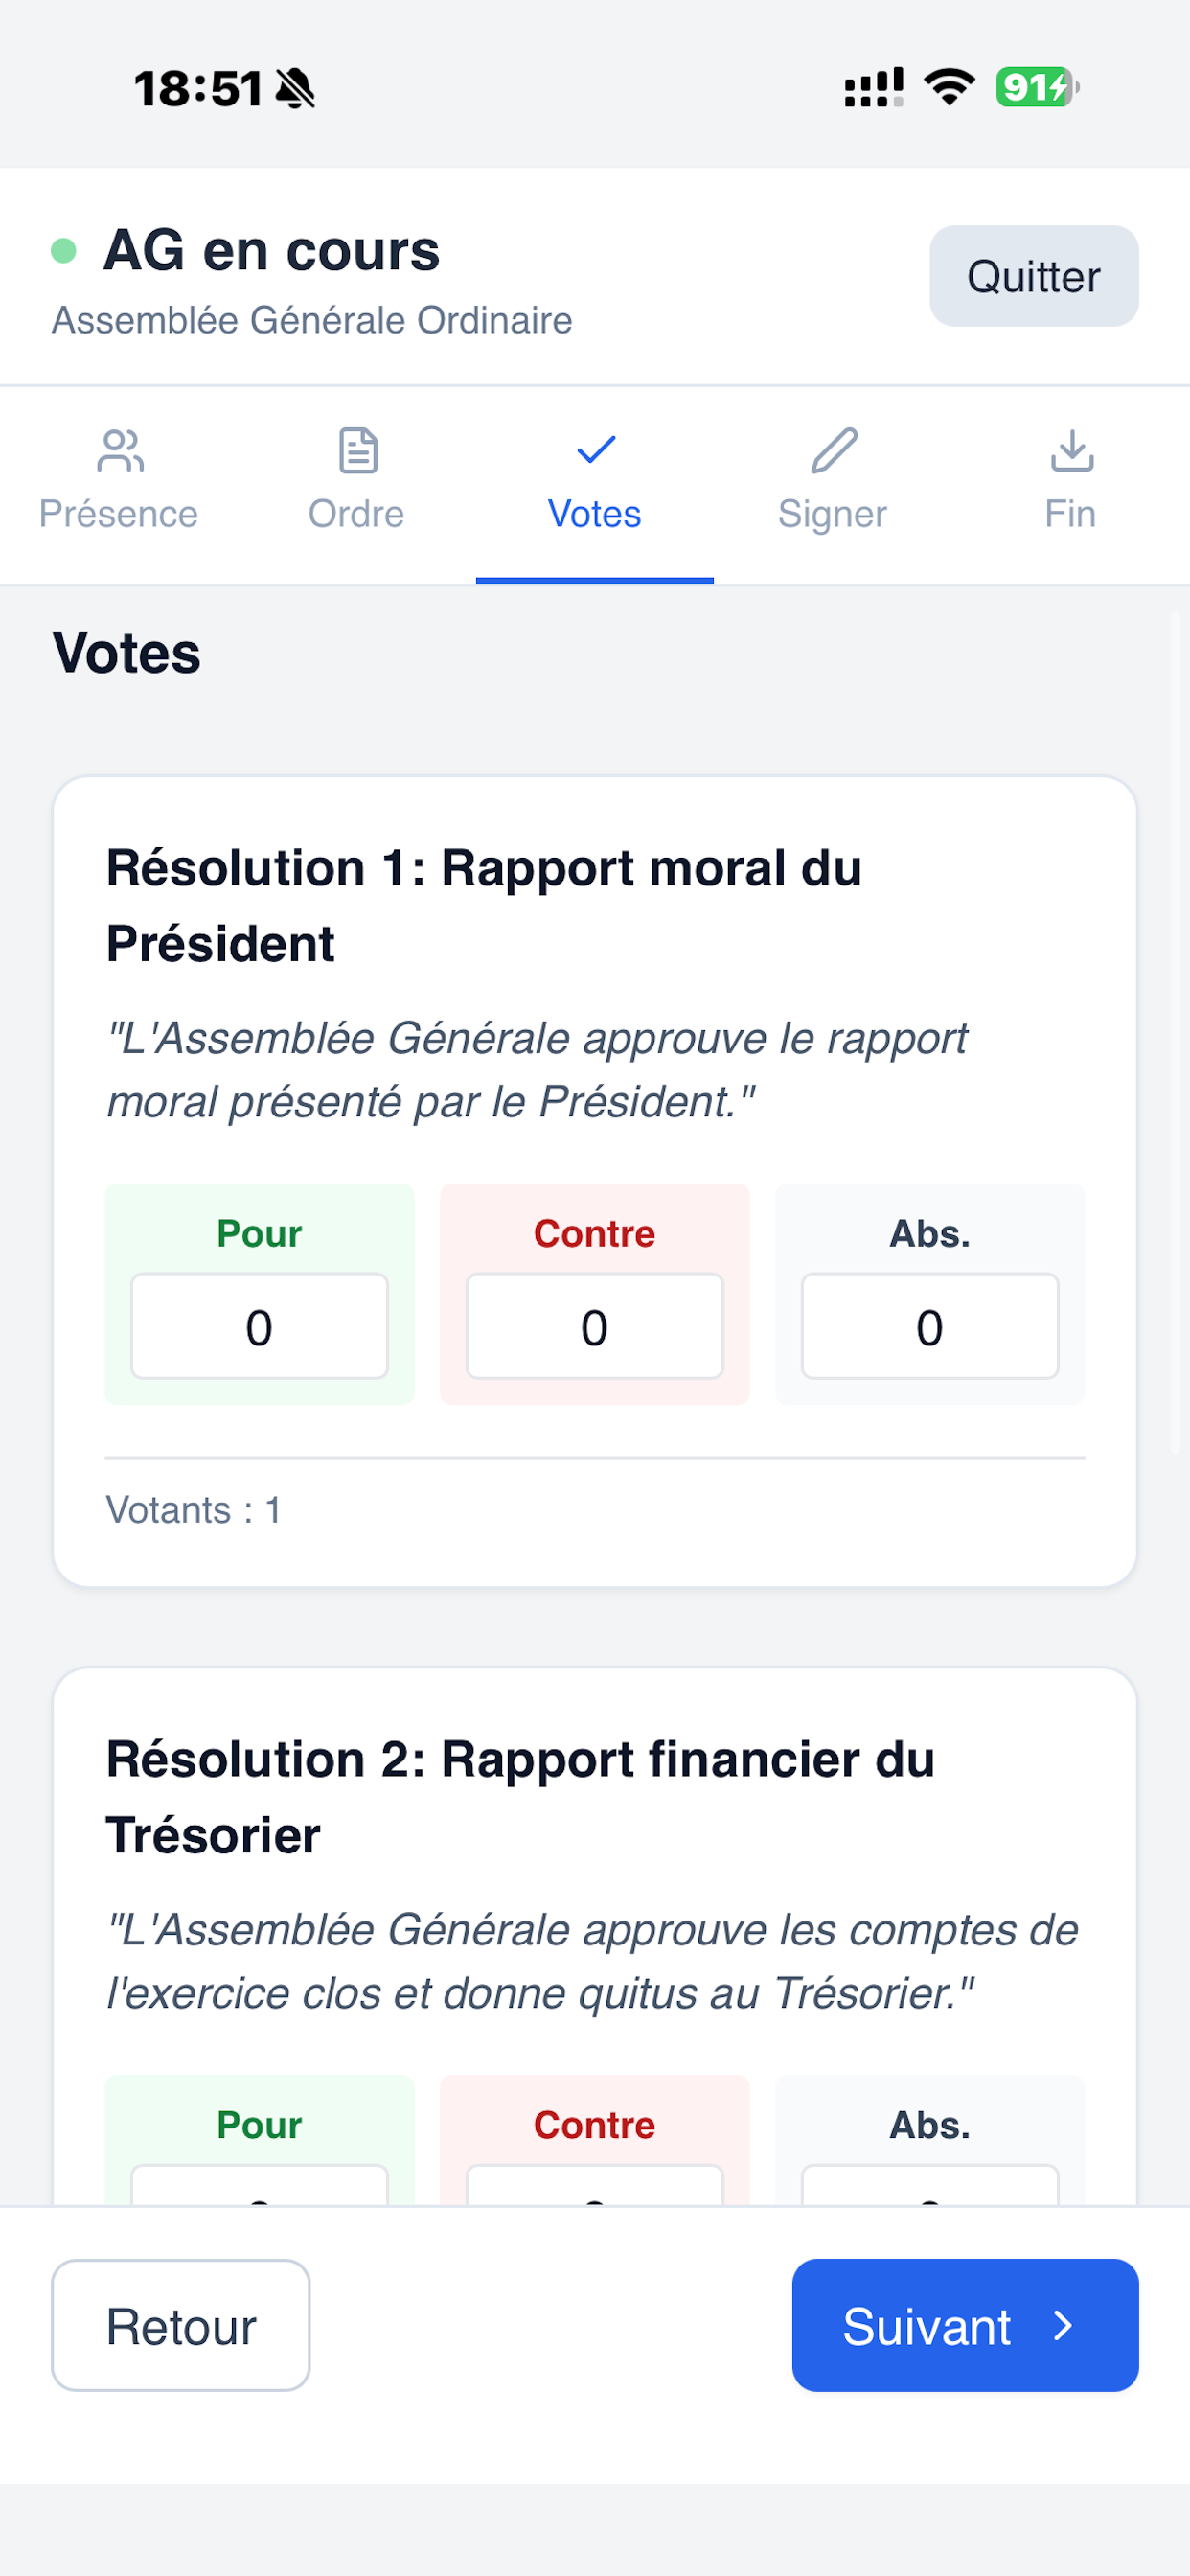Tap the Votes checkmark icon
Screen dimensions: 1190x2576
pos(596,450)
